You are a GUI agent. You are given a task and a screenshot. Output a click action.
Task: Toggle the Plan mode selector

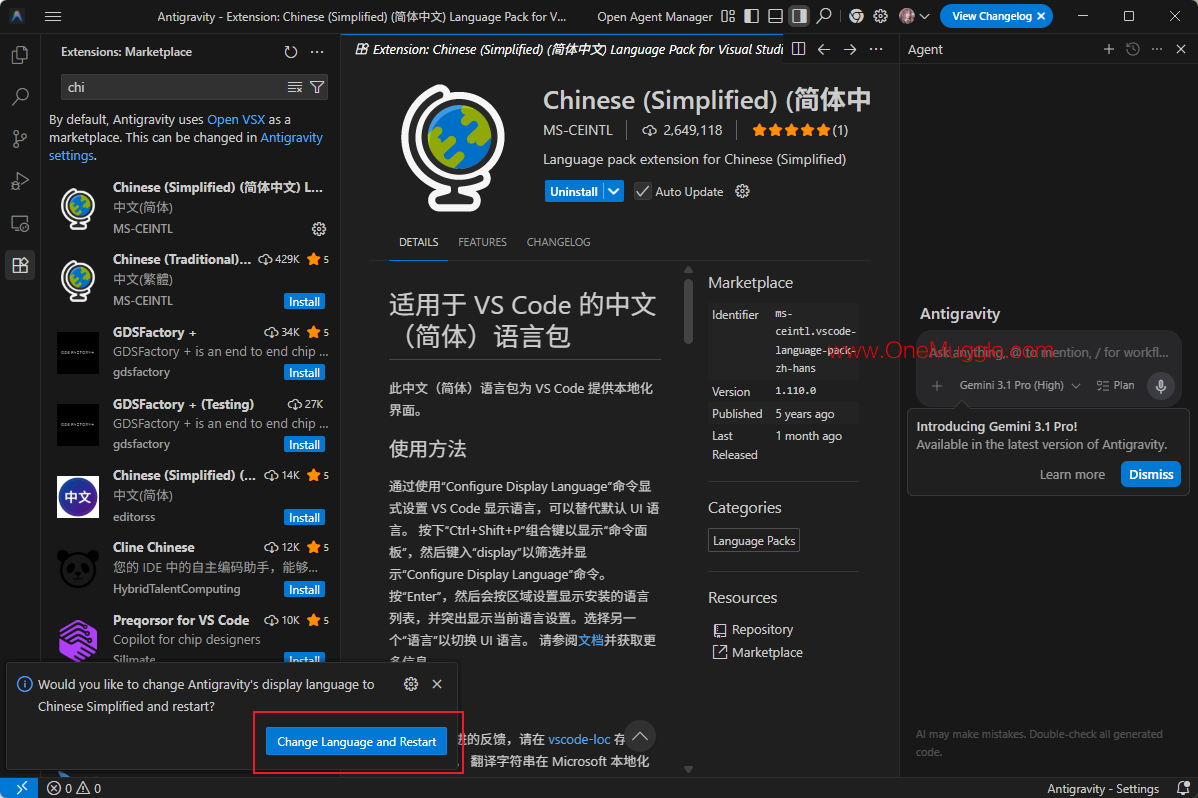1115,385
